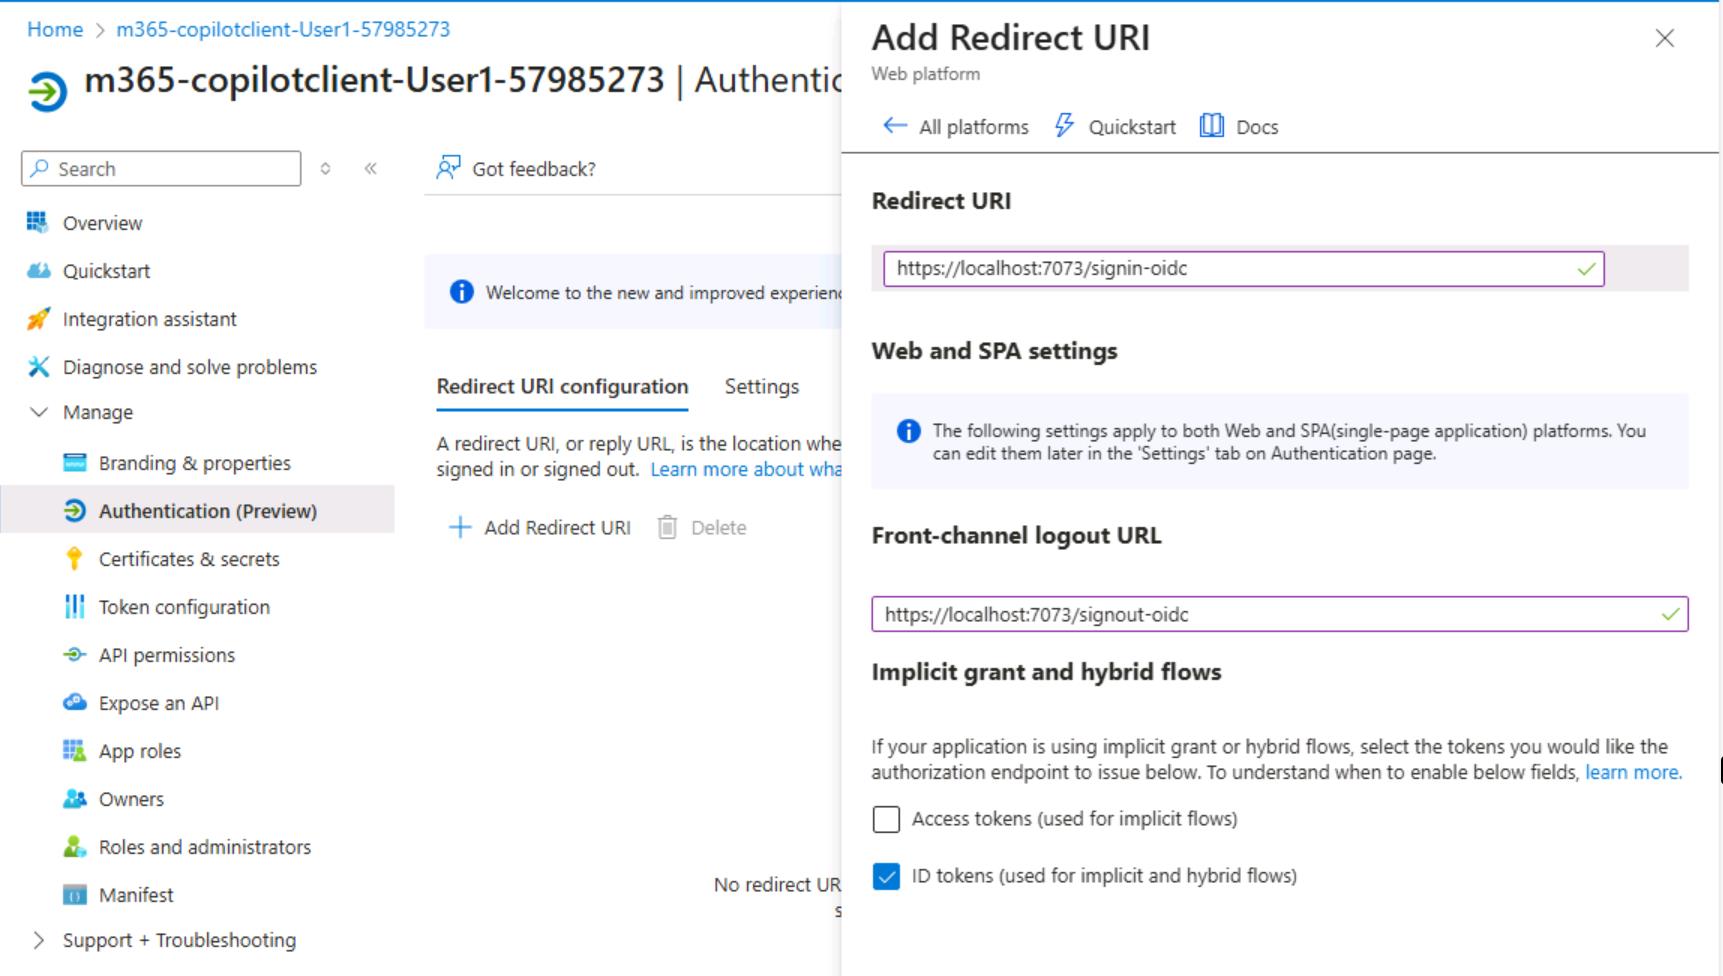
Task: Go back to All platforms
Action: 955,127
